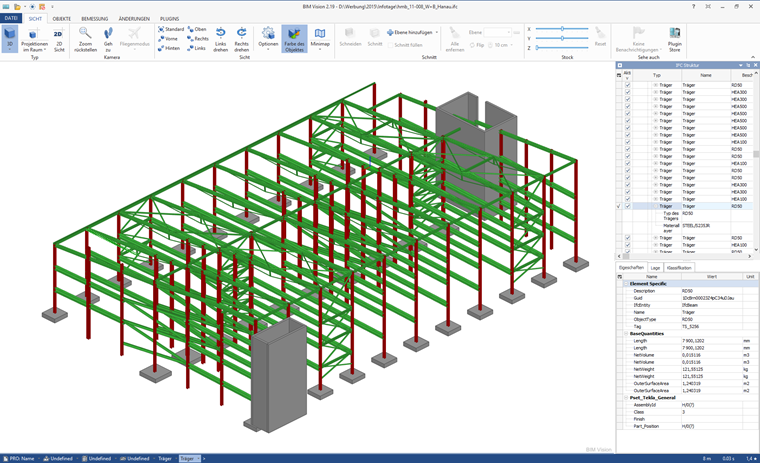The height and width of the screenshot is (463, 760).
Task: Click the table icon left of Akt header
Action: pos(619,75)
